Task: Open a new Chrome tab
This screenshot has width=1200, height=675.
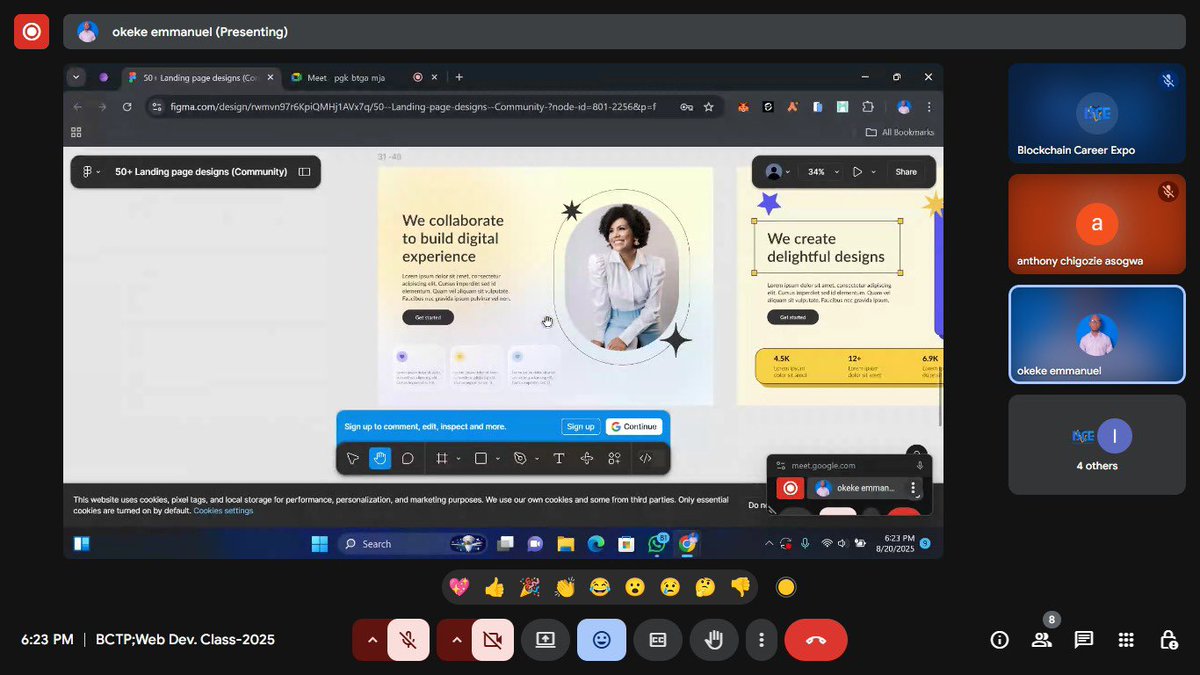Action: pos(459,77)
